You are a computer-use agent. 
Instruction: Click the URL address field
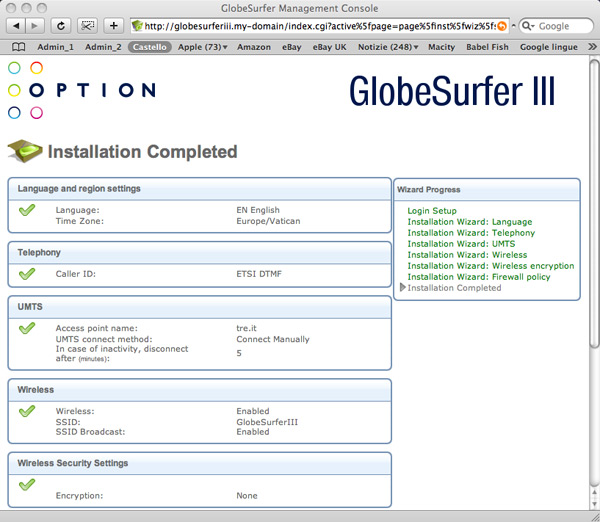[320, 26]
